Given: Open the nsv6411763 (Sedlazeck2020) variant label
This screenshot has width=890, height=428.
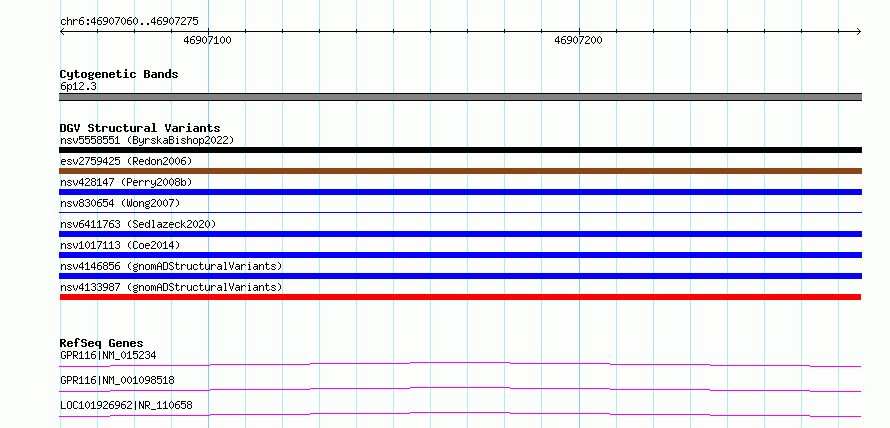Looking at the screenshot, I should point(138,224).
